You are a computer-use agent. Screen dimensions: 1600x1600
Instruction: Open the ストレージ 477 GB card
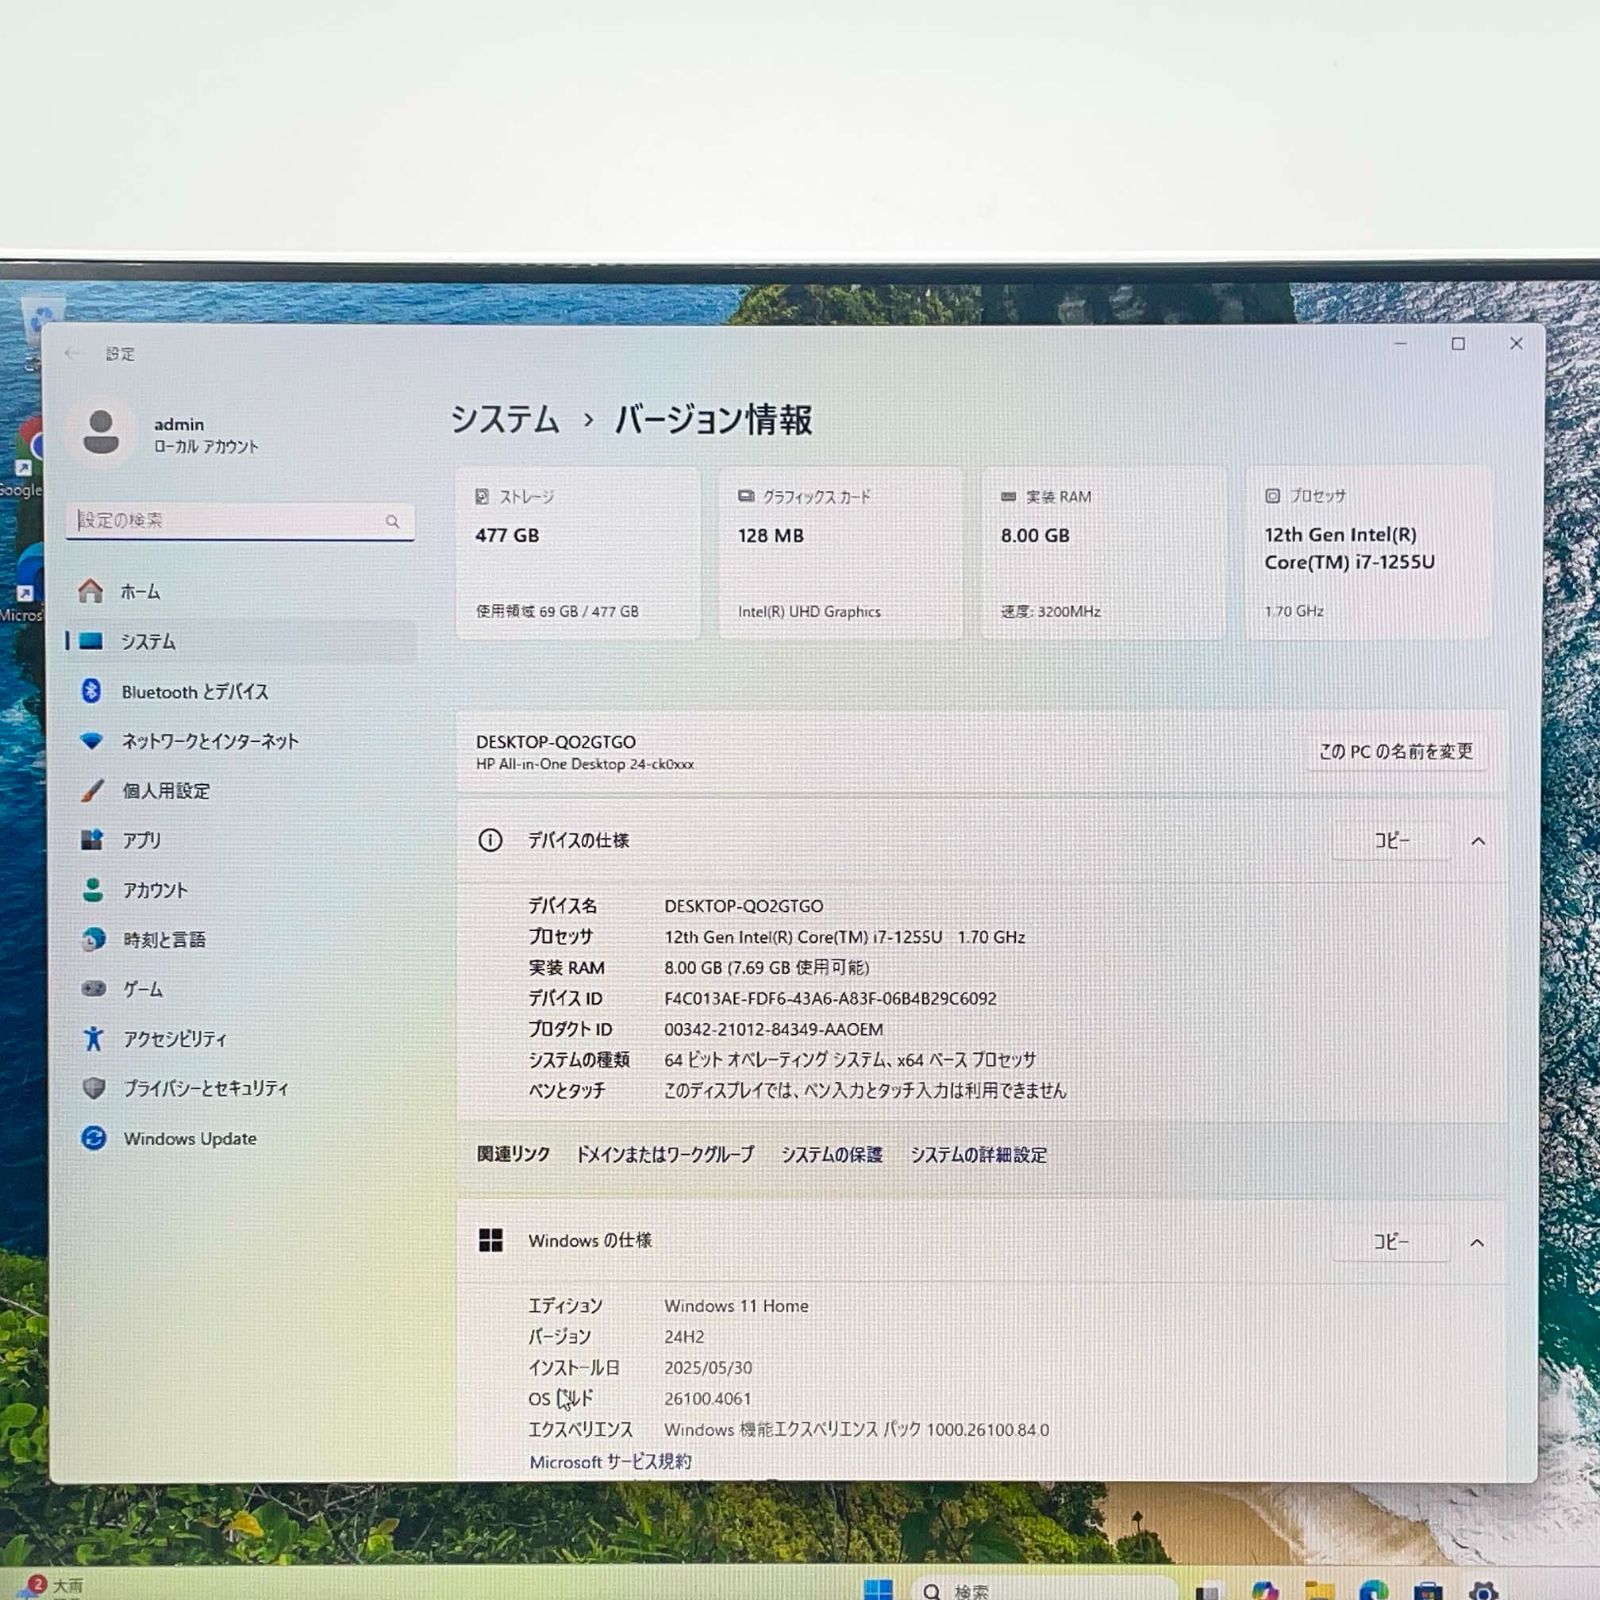(x=578, y=553)
